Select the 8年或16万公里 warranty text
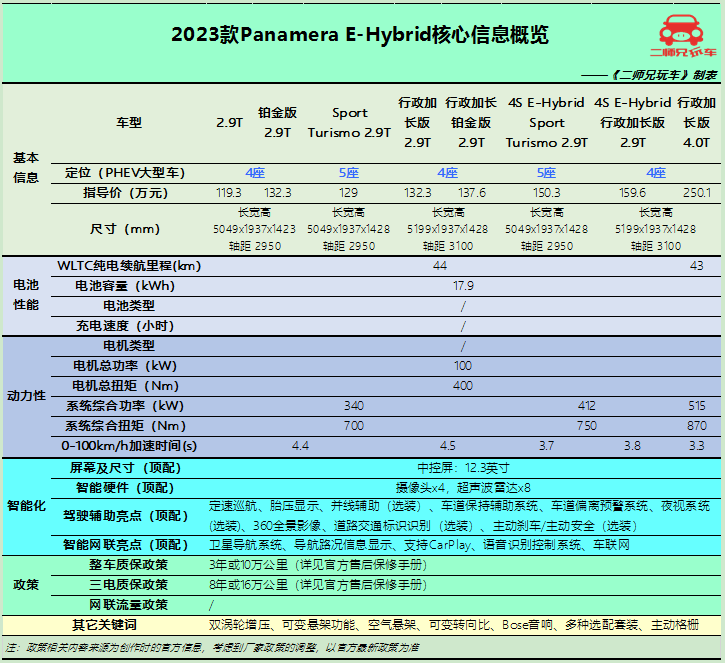 point(248,585)
